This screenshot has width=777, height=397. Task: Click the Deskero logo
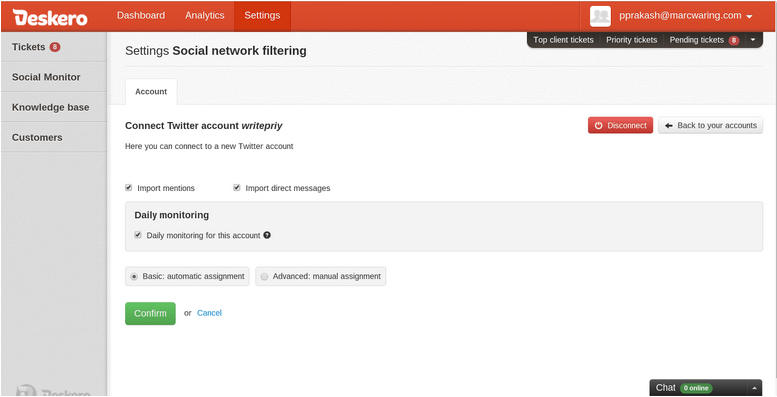pos(50,17)
